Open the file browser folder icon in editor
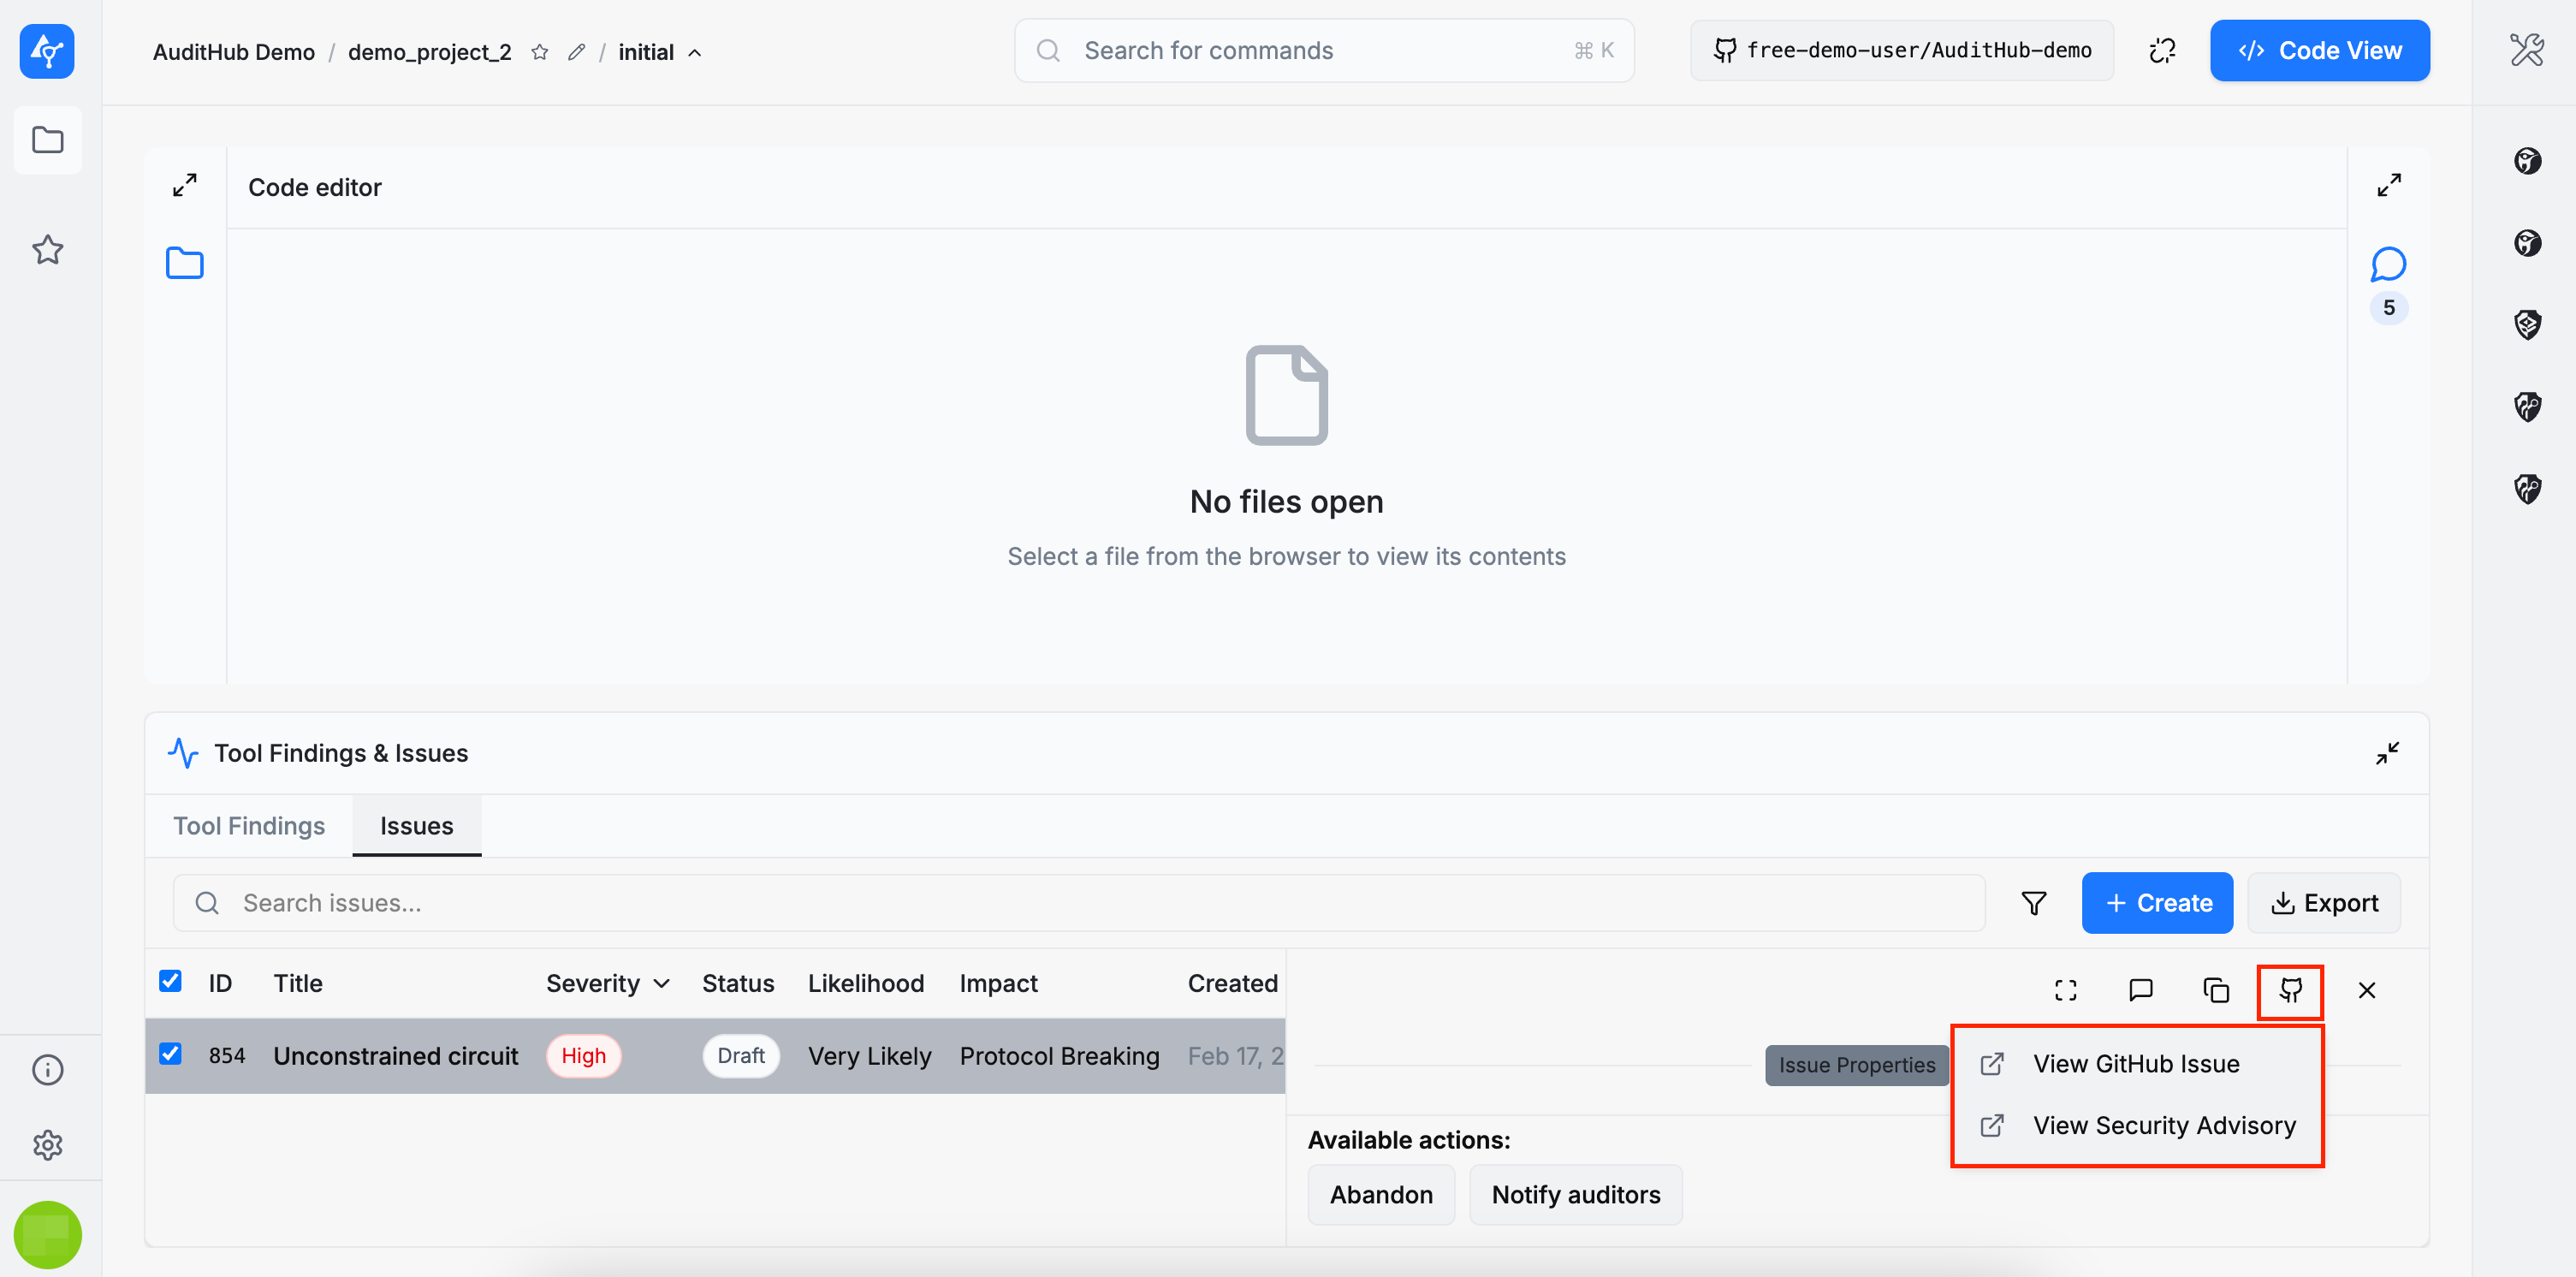 [x=184, y=263]
